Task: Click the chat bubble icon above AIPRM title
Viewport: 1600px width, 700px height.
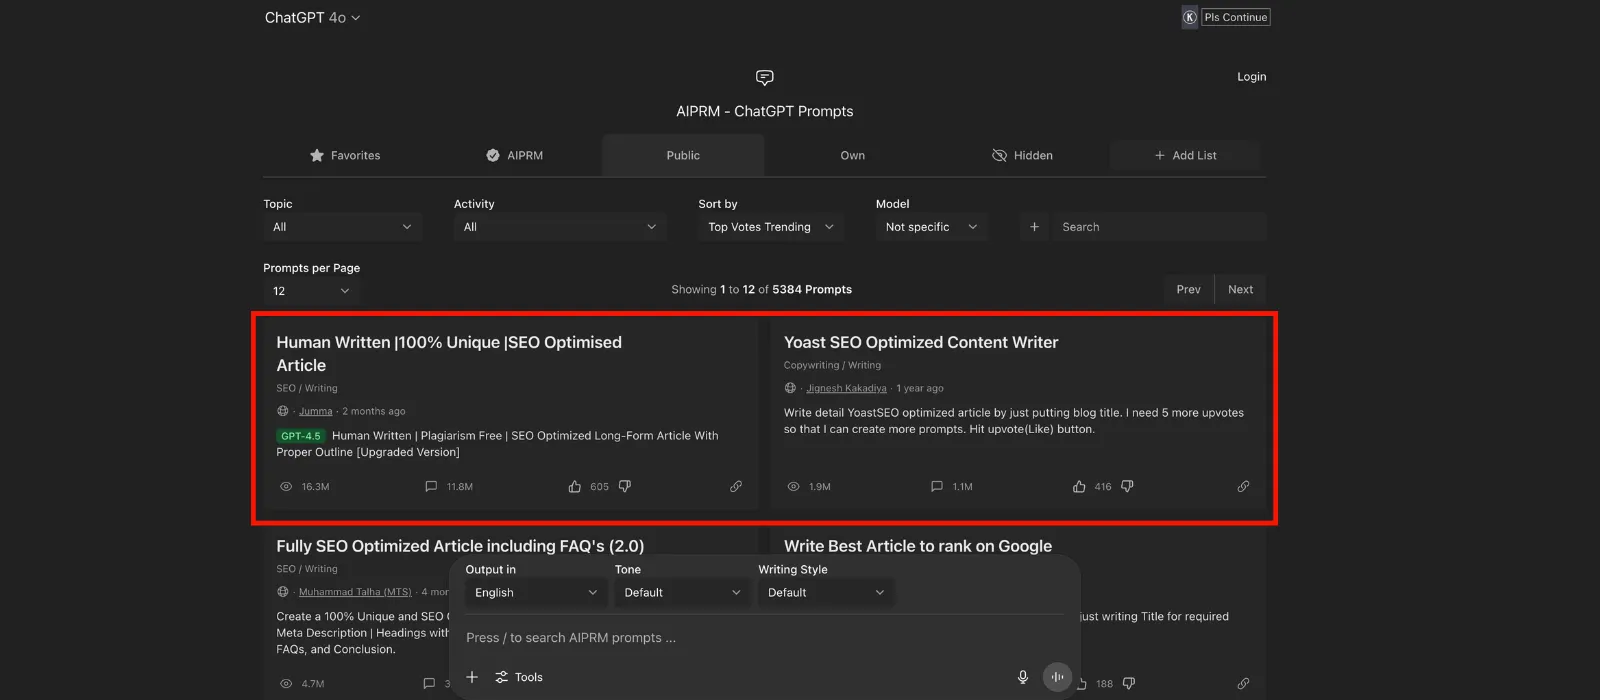Action: [x=765, y=77]
